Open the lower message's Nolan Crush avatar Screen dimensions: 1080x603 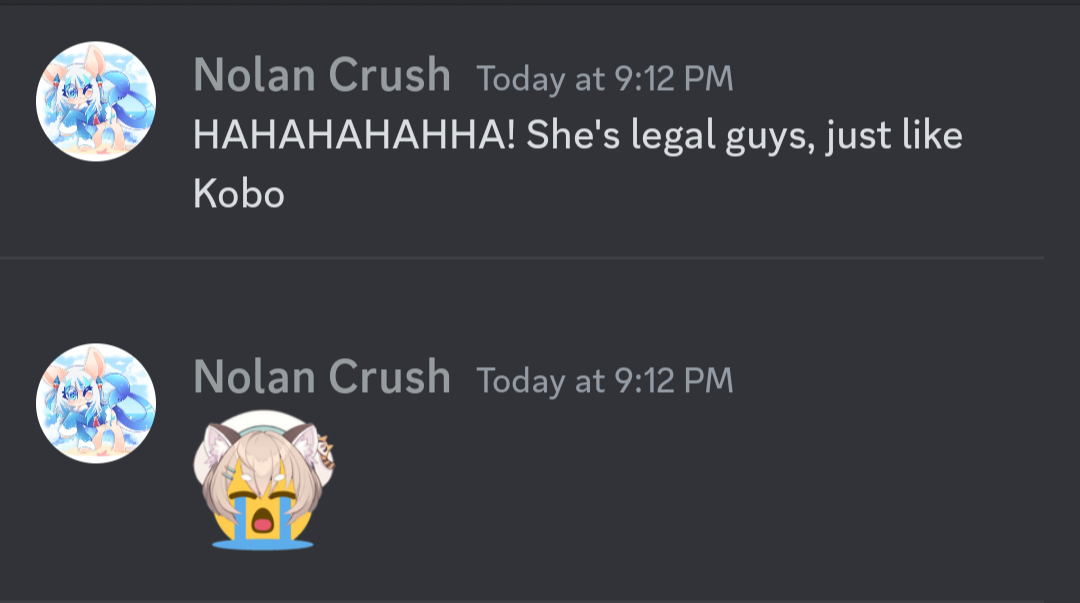[x=96, y=403]
